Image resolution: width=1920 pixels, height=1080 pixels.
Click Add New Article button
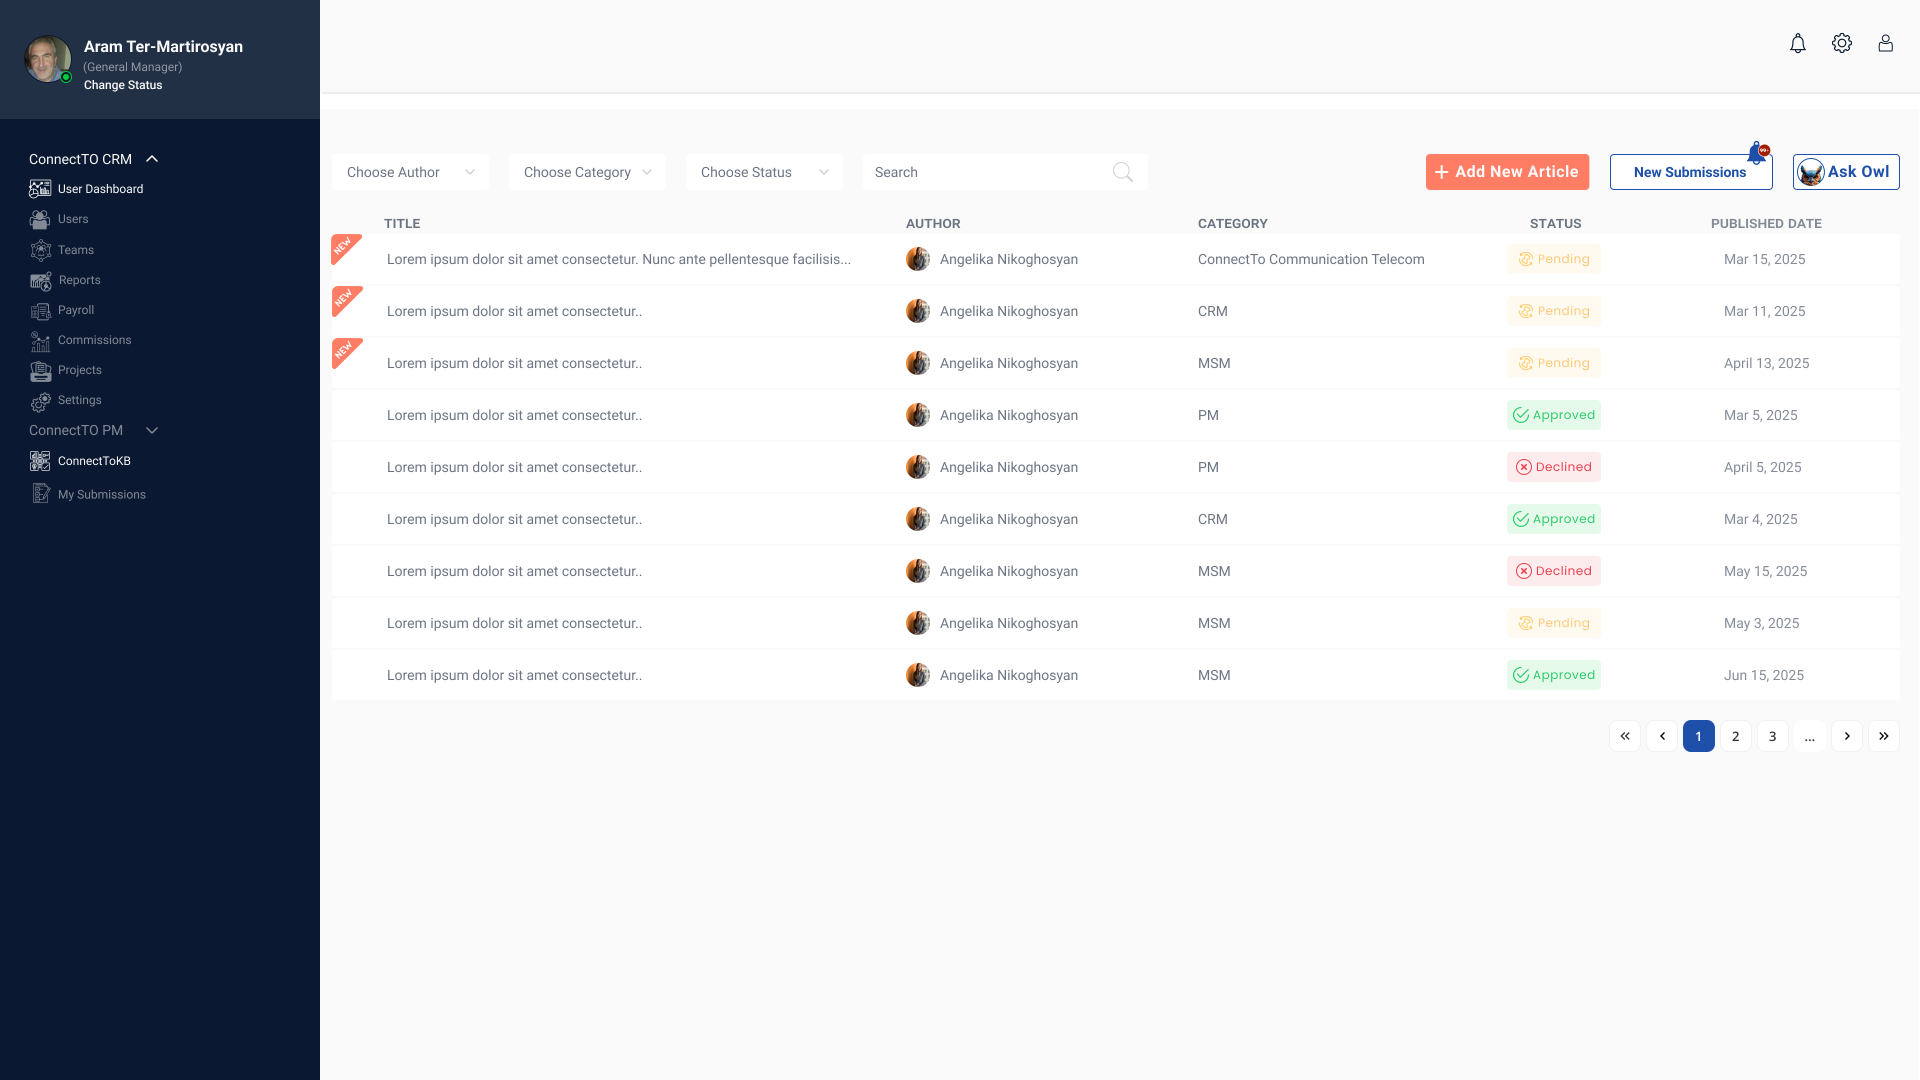1506,172
